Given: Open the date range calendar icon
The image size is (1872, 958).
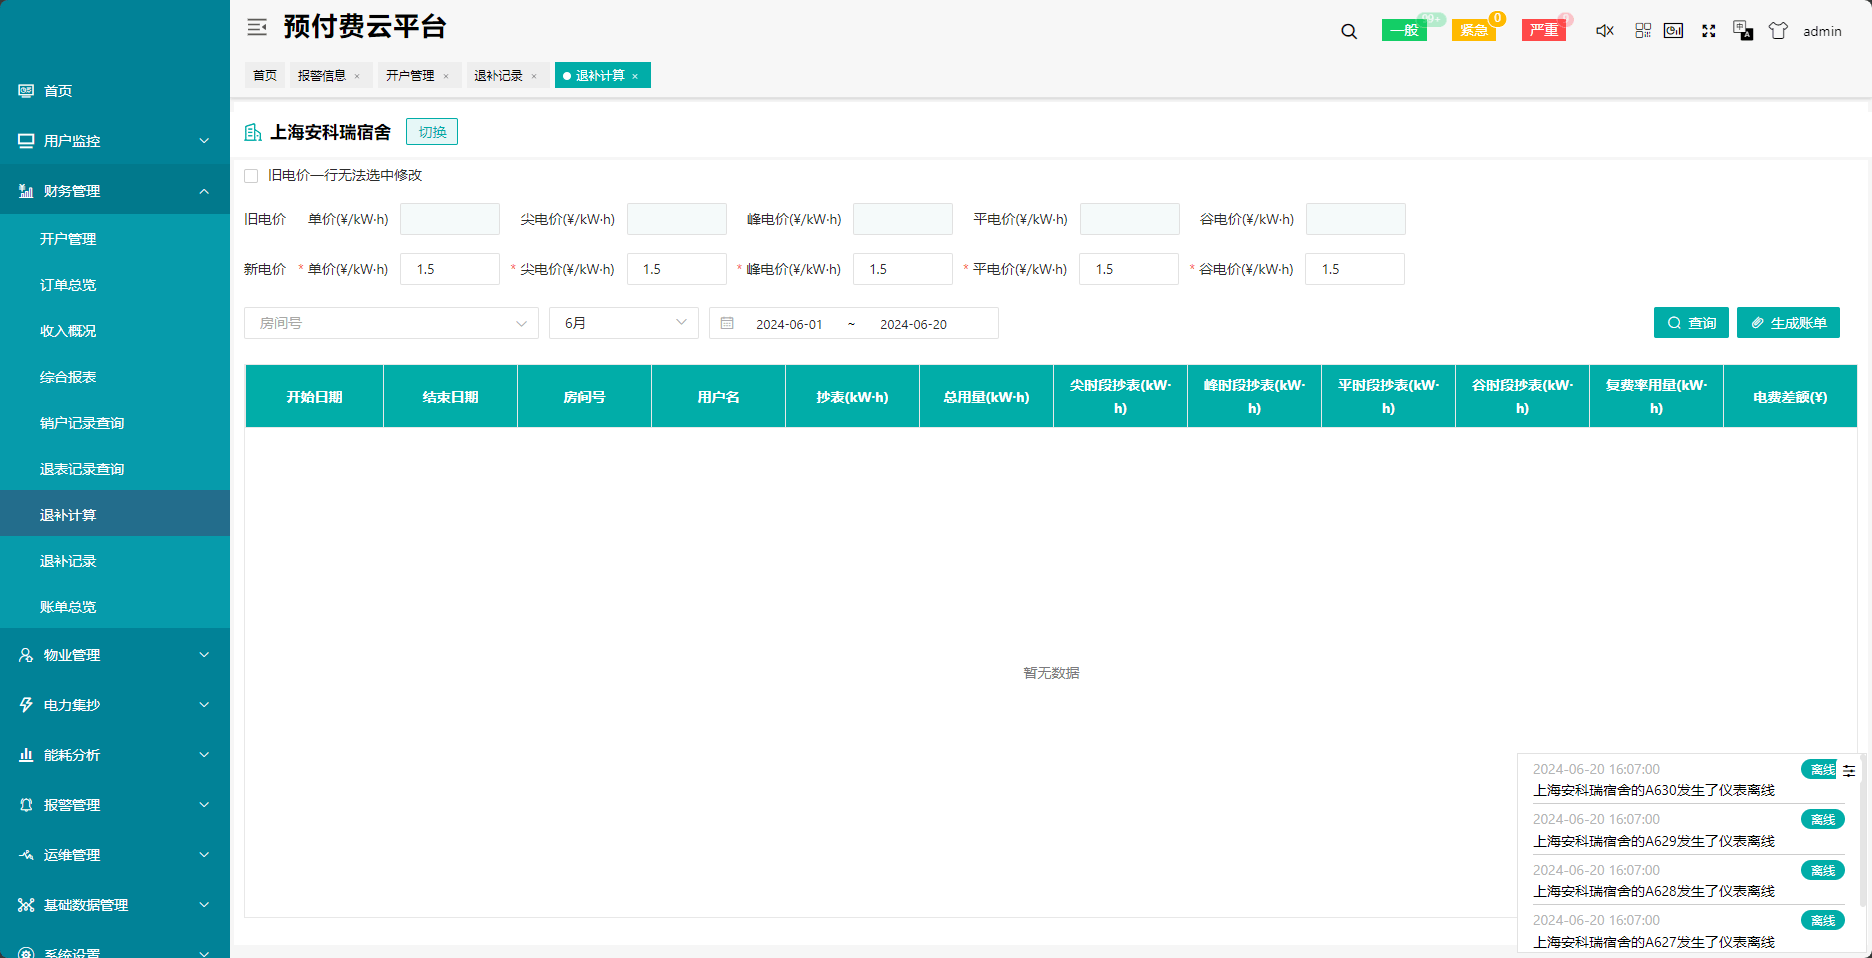Looking at the screenshot, I should point(727,324).
